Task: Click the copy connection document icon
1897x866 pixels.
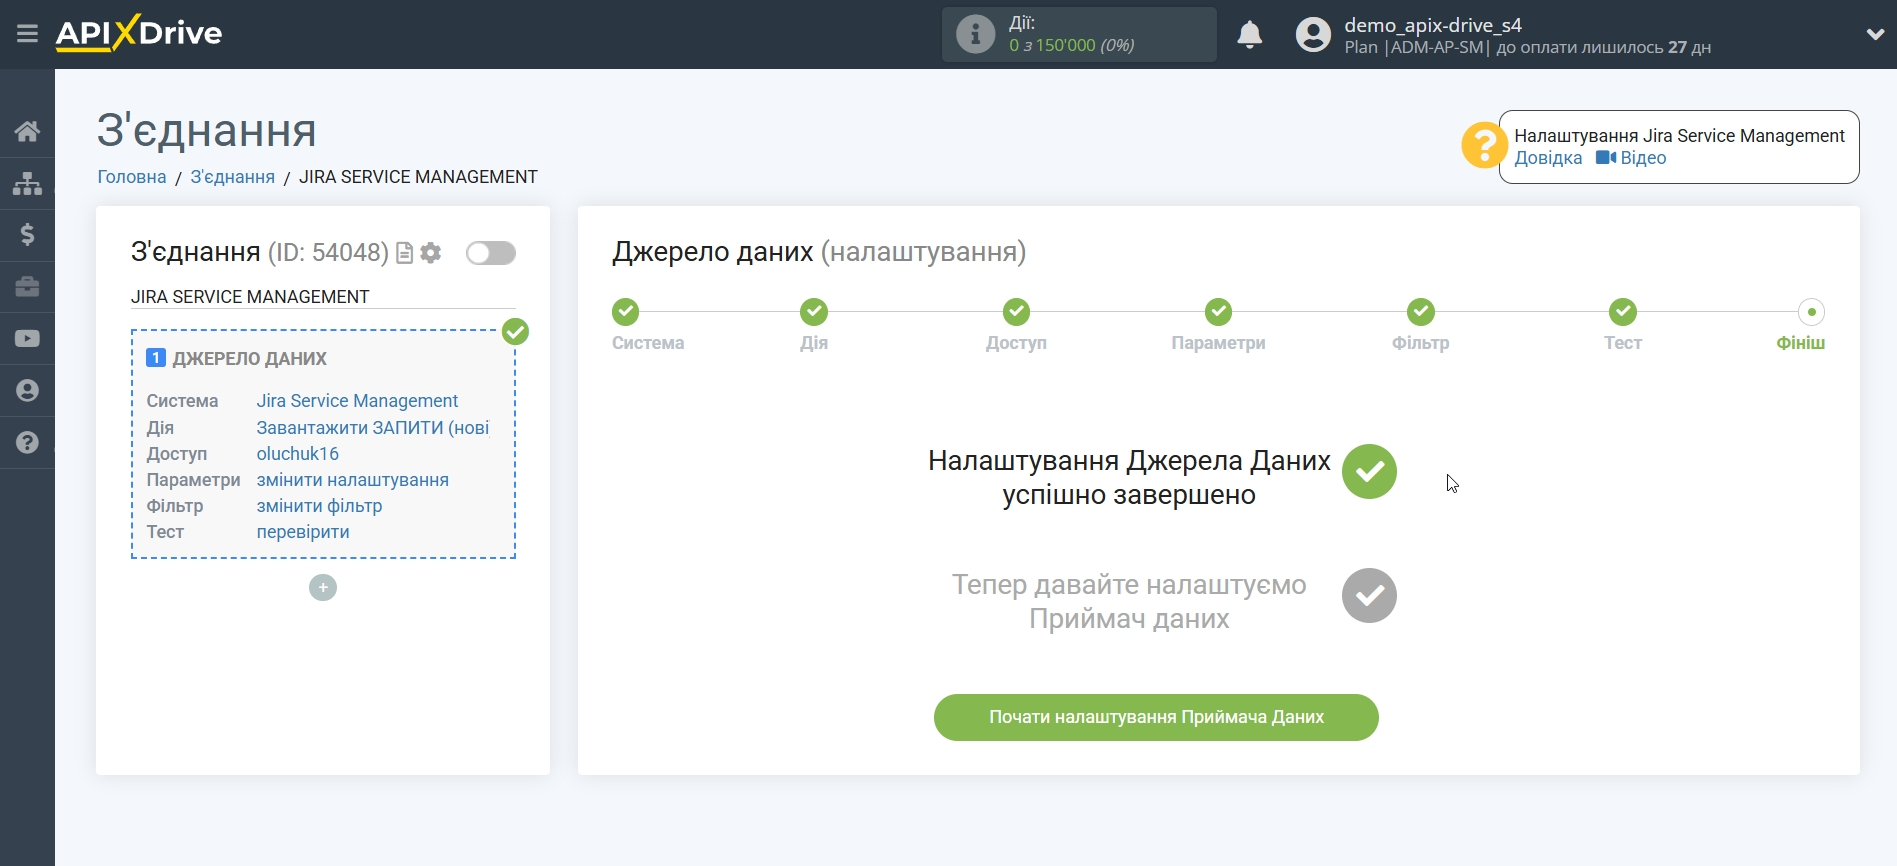Action: pyautogui.click(x=405, y=253)
